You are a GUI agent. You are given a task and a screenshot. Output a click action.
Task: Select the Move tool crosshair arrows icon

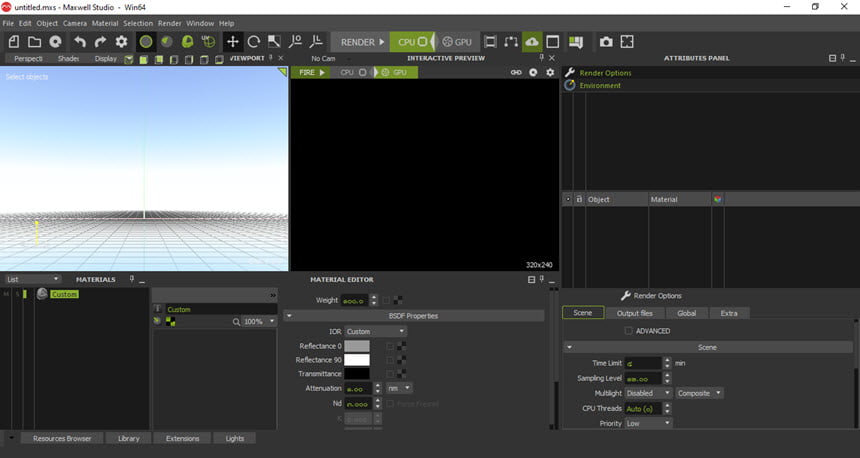pyautogui.click(x=233, y=42)
